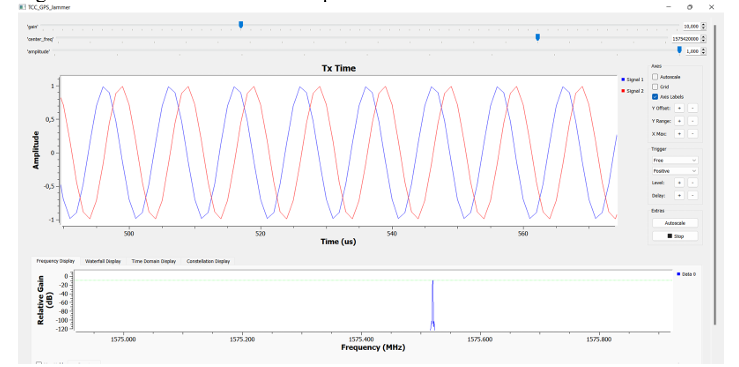This screenshot has width=739, height=367.
Task: Click the center_freq slider handle
Action: tap(537, 37)
